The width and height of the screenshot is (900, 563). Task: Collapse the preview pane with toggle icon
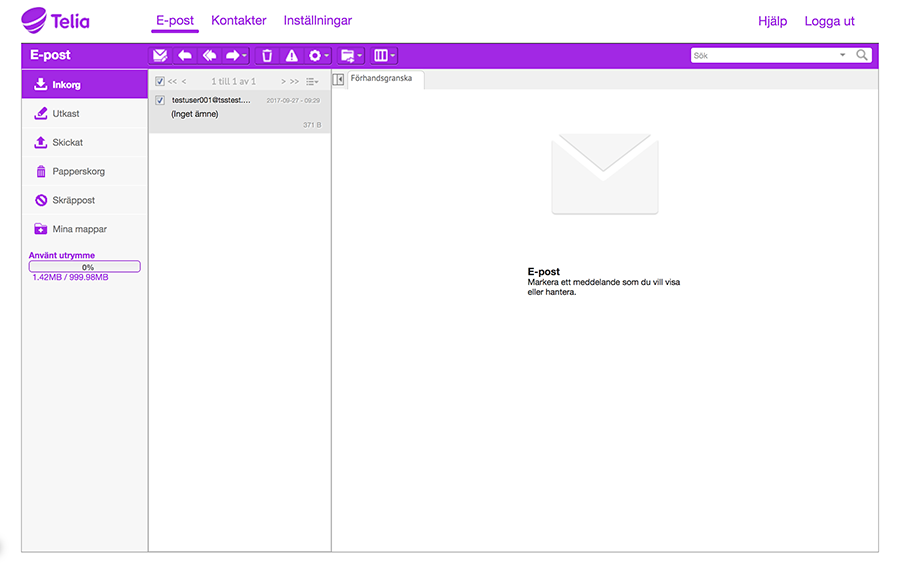coord(338,79)
